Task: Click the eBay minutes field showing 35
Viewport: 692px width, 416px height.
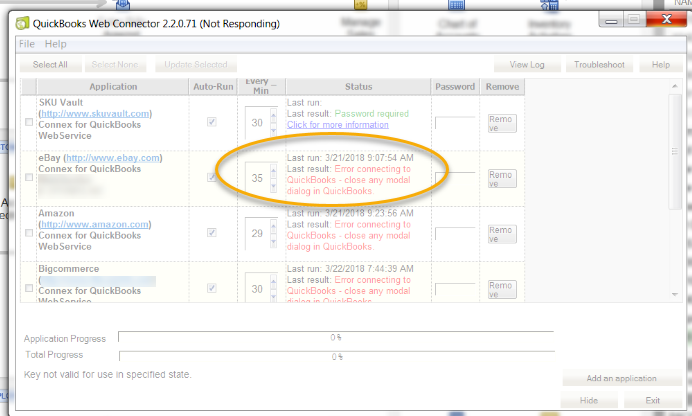Action: click(x=257, y=178)
